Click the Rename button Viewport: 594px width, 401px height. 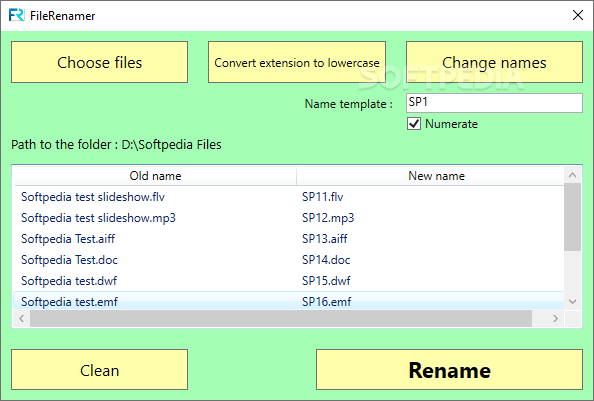tap(449, 370)
